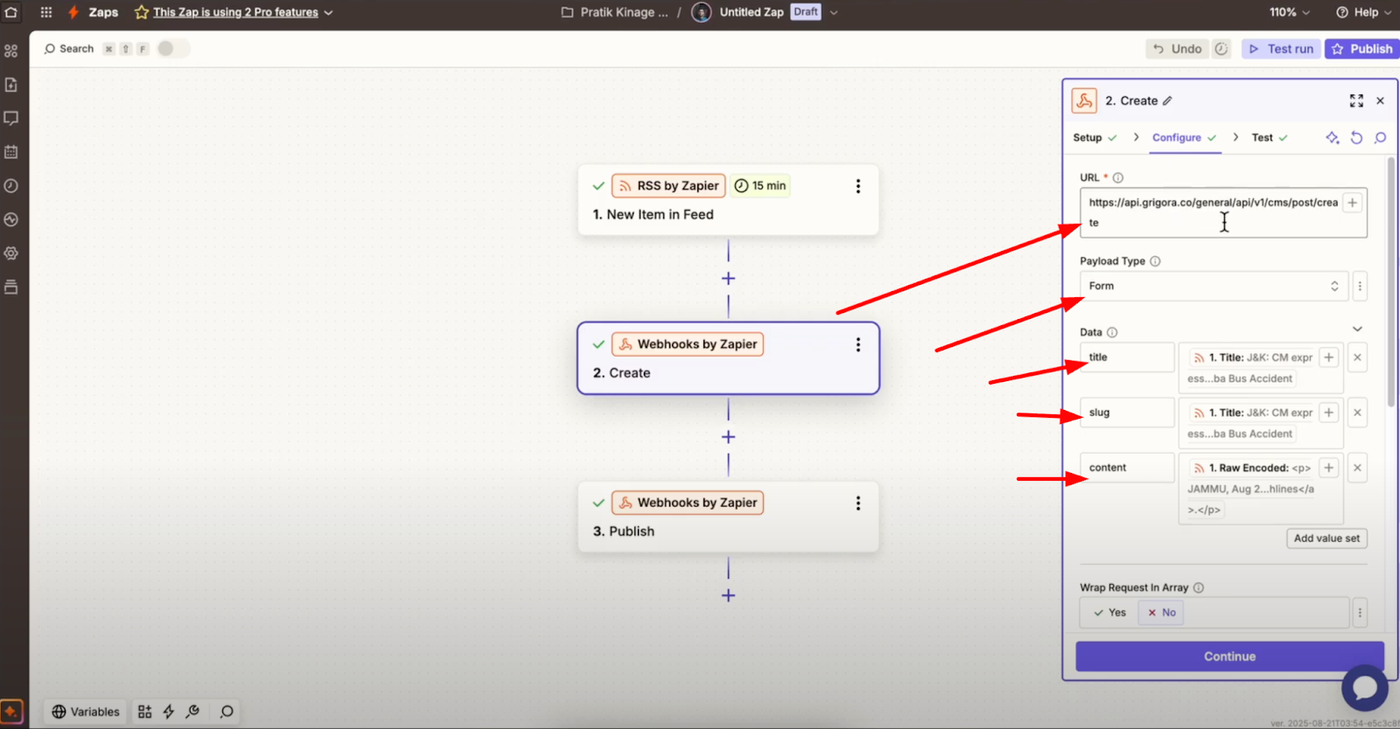
Task: Switch to the Configure tab
Action: point(1184,138)
